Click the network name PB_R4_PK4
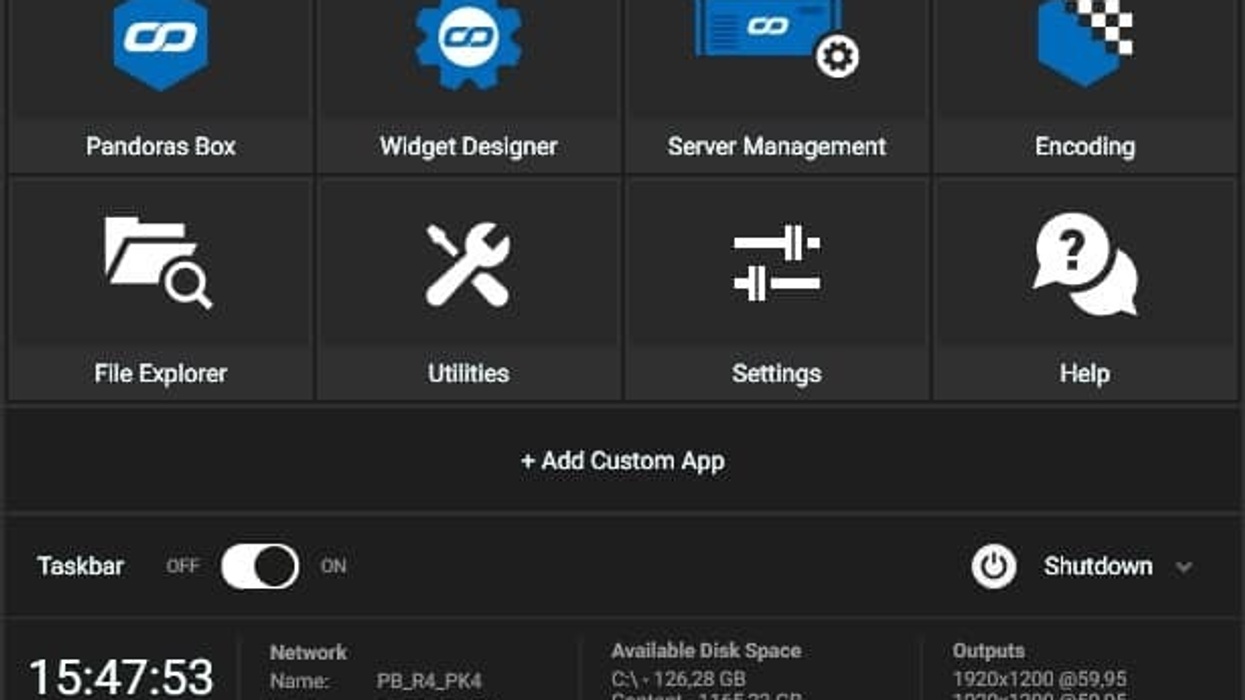This screenshot has height=700, width=1245. (x=429, y=682)
